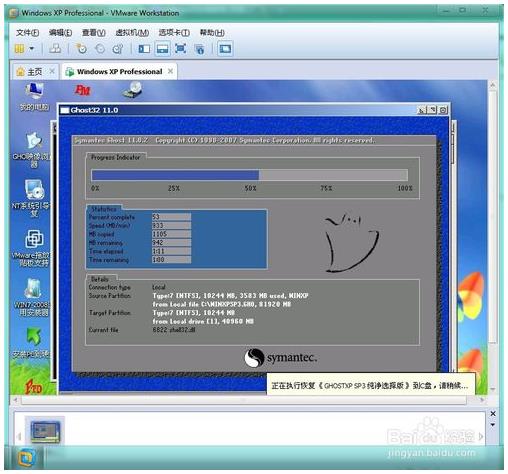Click the restore status tooltip message
This screenshot has height=474, width=508.
(371, 385)
